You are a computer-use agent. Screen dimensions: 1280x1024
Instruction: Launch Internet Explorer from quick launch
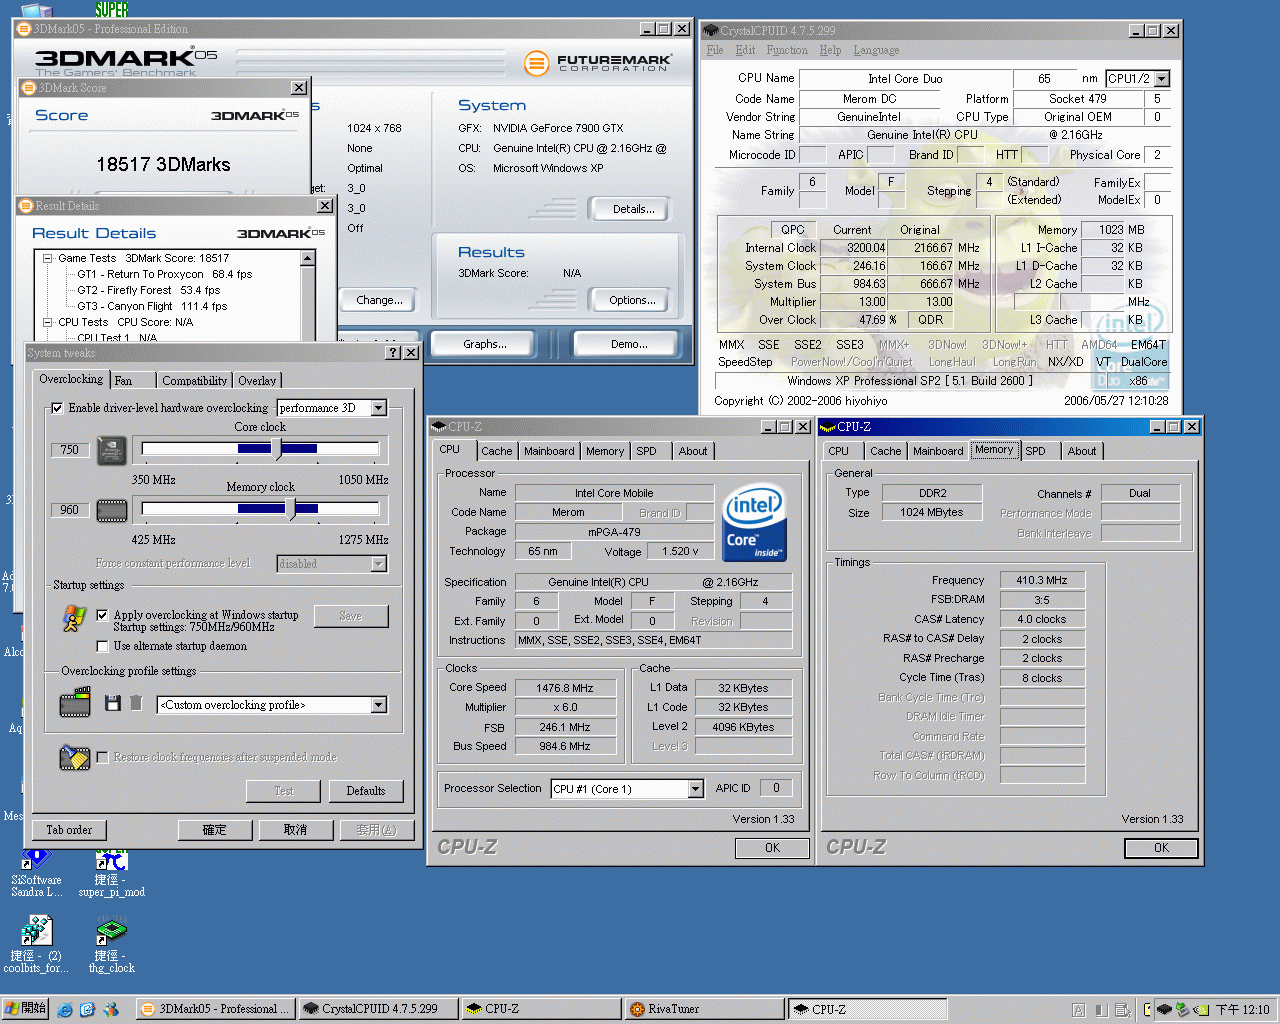point(65,1010)
